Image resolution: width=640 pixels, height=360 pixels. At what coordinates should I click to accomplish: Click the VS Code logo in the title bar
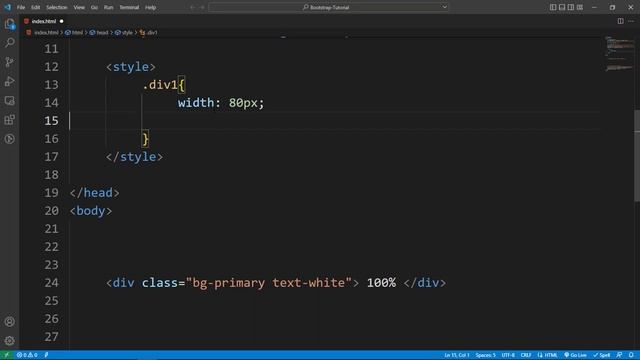tap(7, 7)
